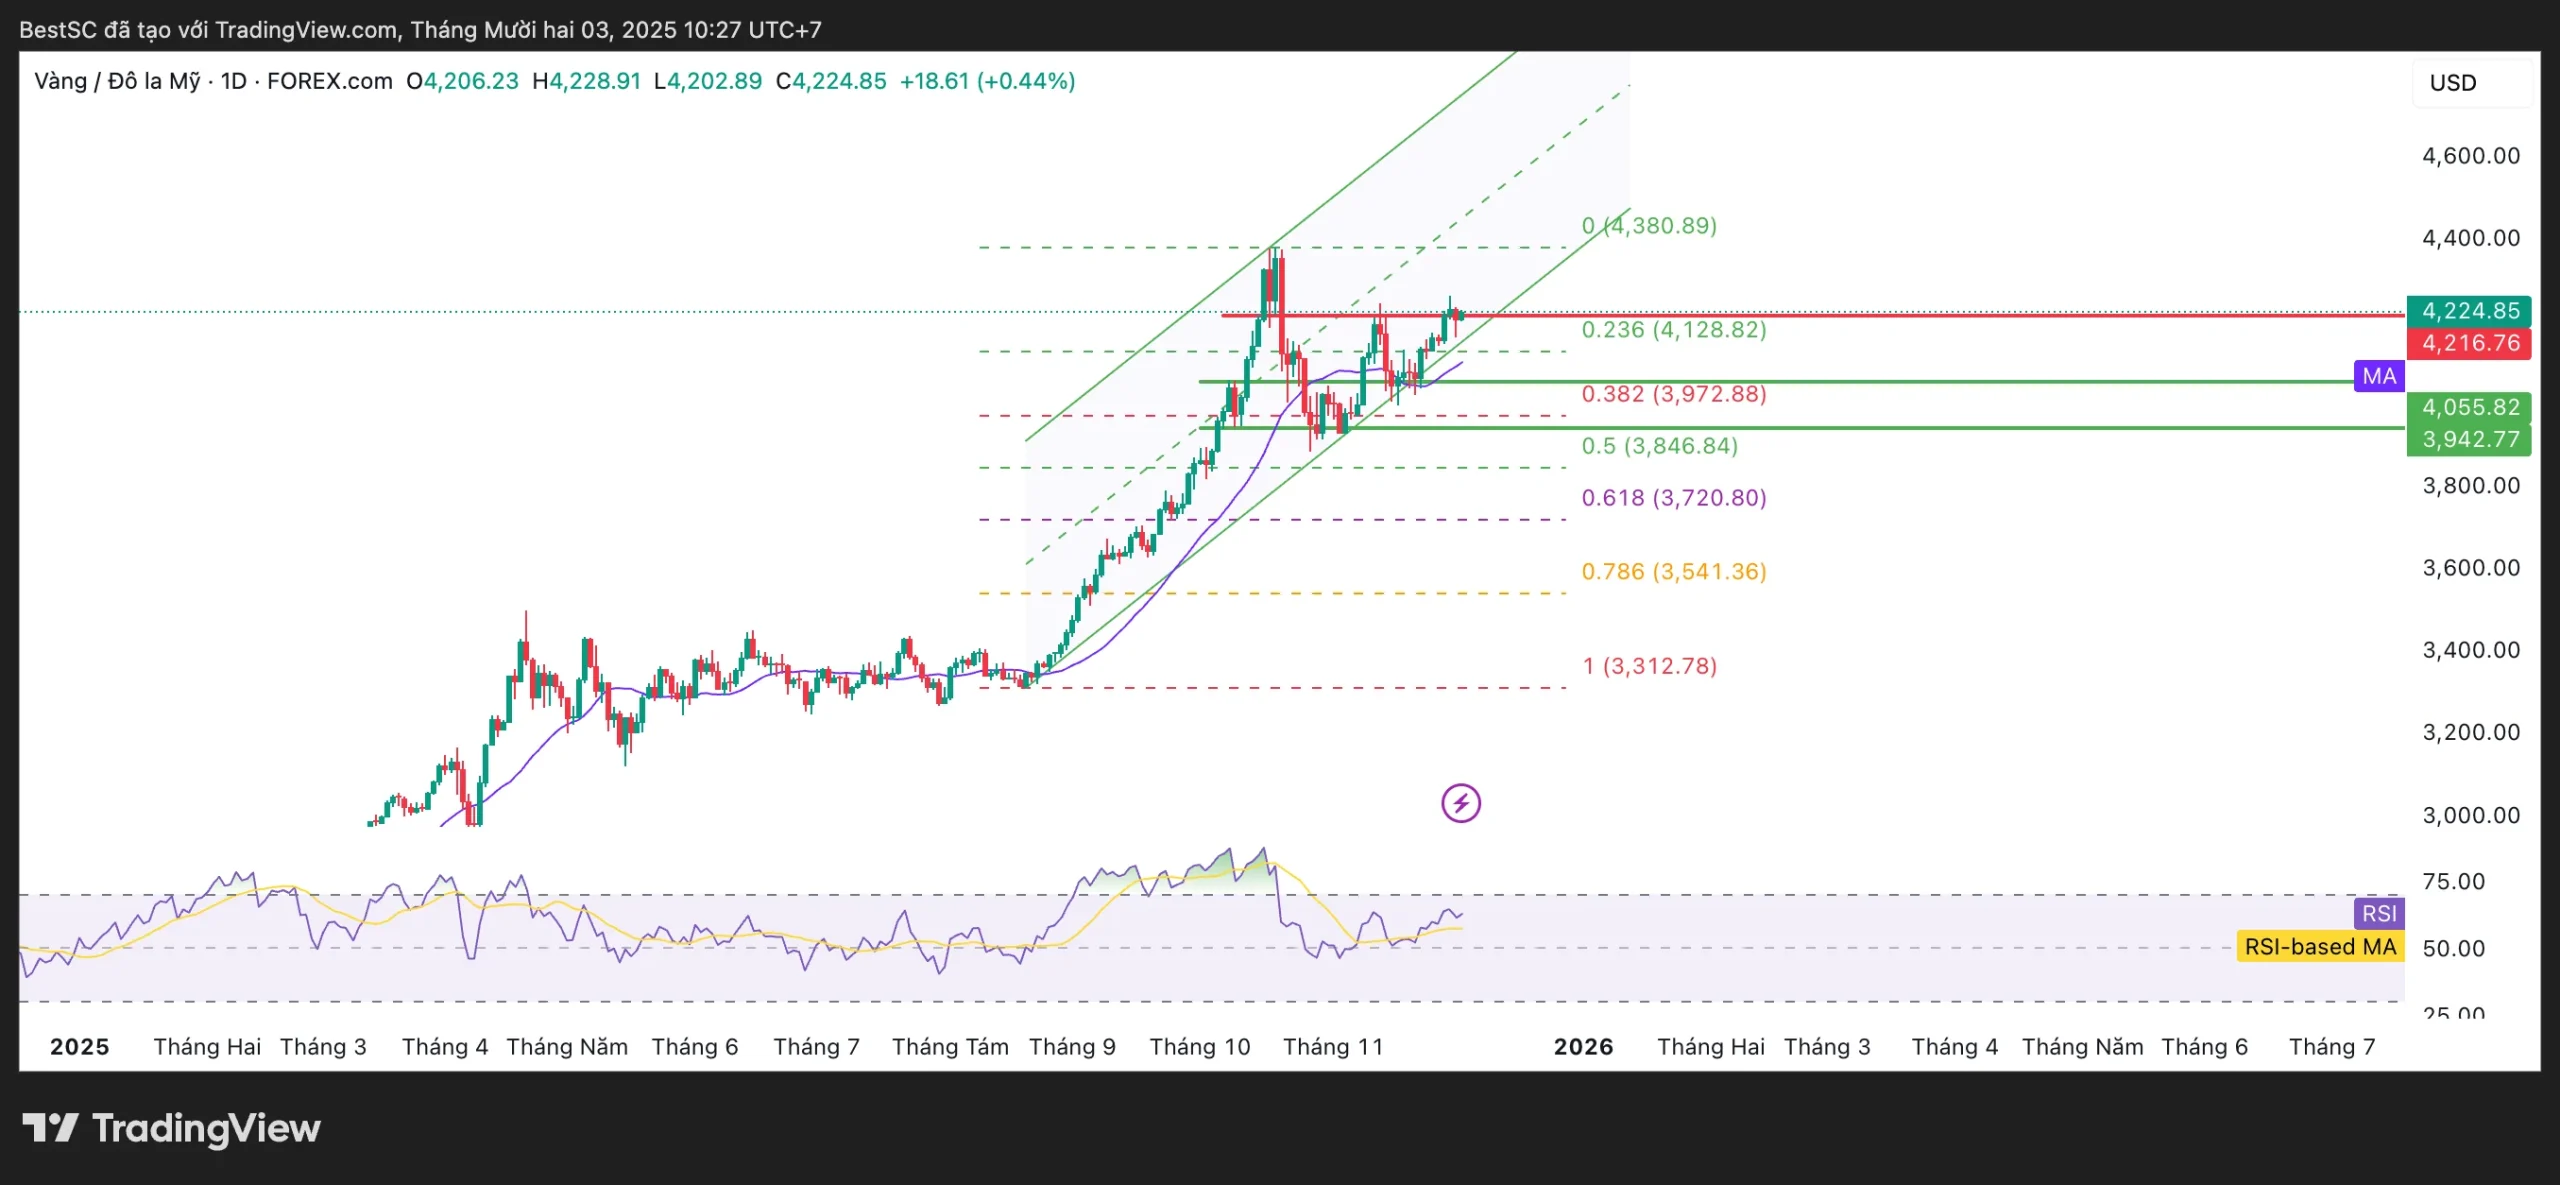Select the green price tag 4,055.82

tap(2469, 407)
